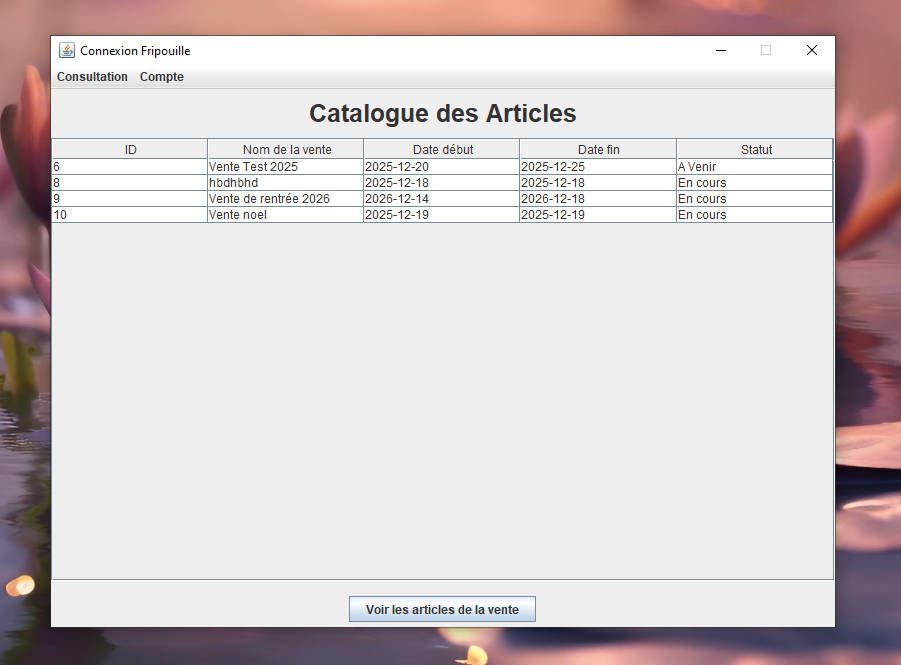Click the Catalogue des Articles title
Image resolution: width=901 pixels, height=665 pixels.
tap(442, 113)
